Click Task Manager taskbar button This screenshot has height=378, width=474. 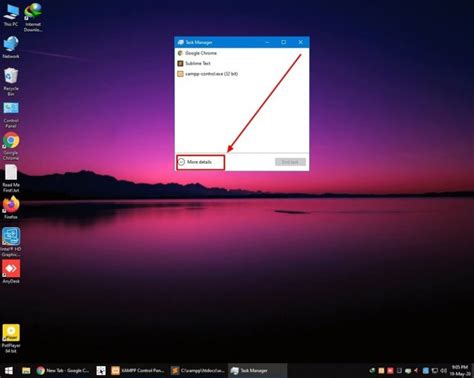pos(258,370)
